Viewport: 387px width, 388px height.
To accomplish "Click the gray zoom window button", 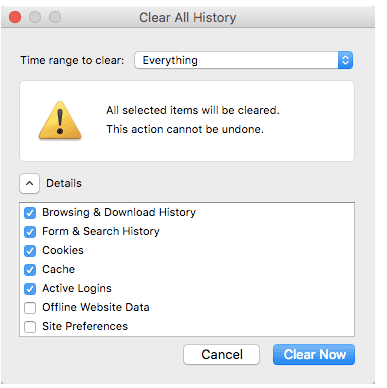I will 55,17.
